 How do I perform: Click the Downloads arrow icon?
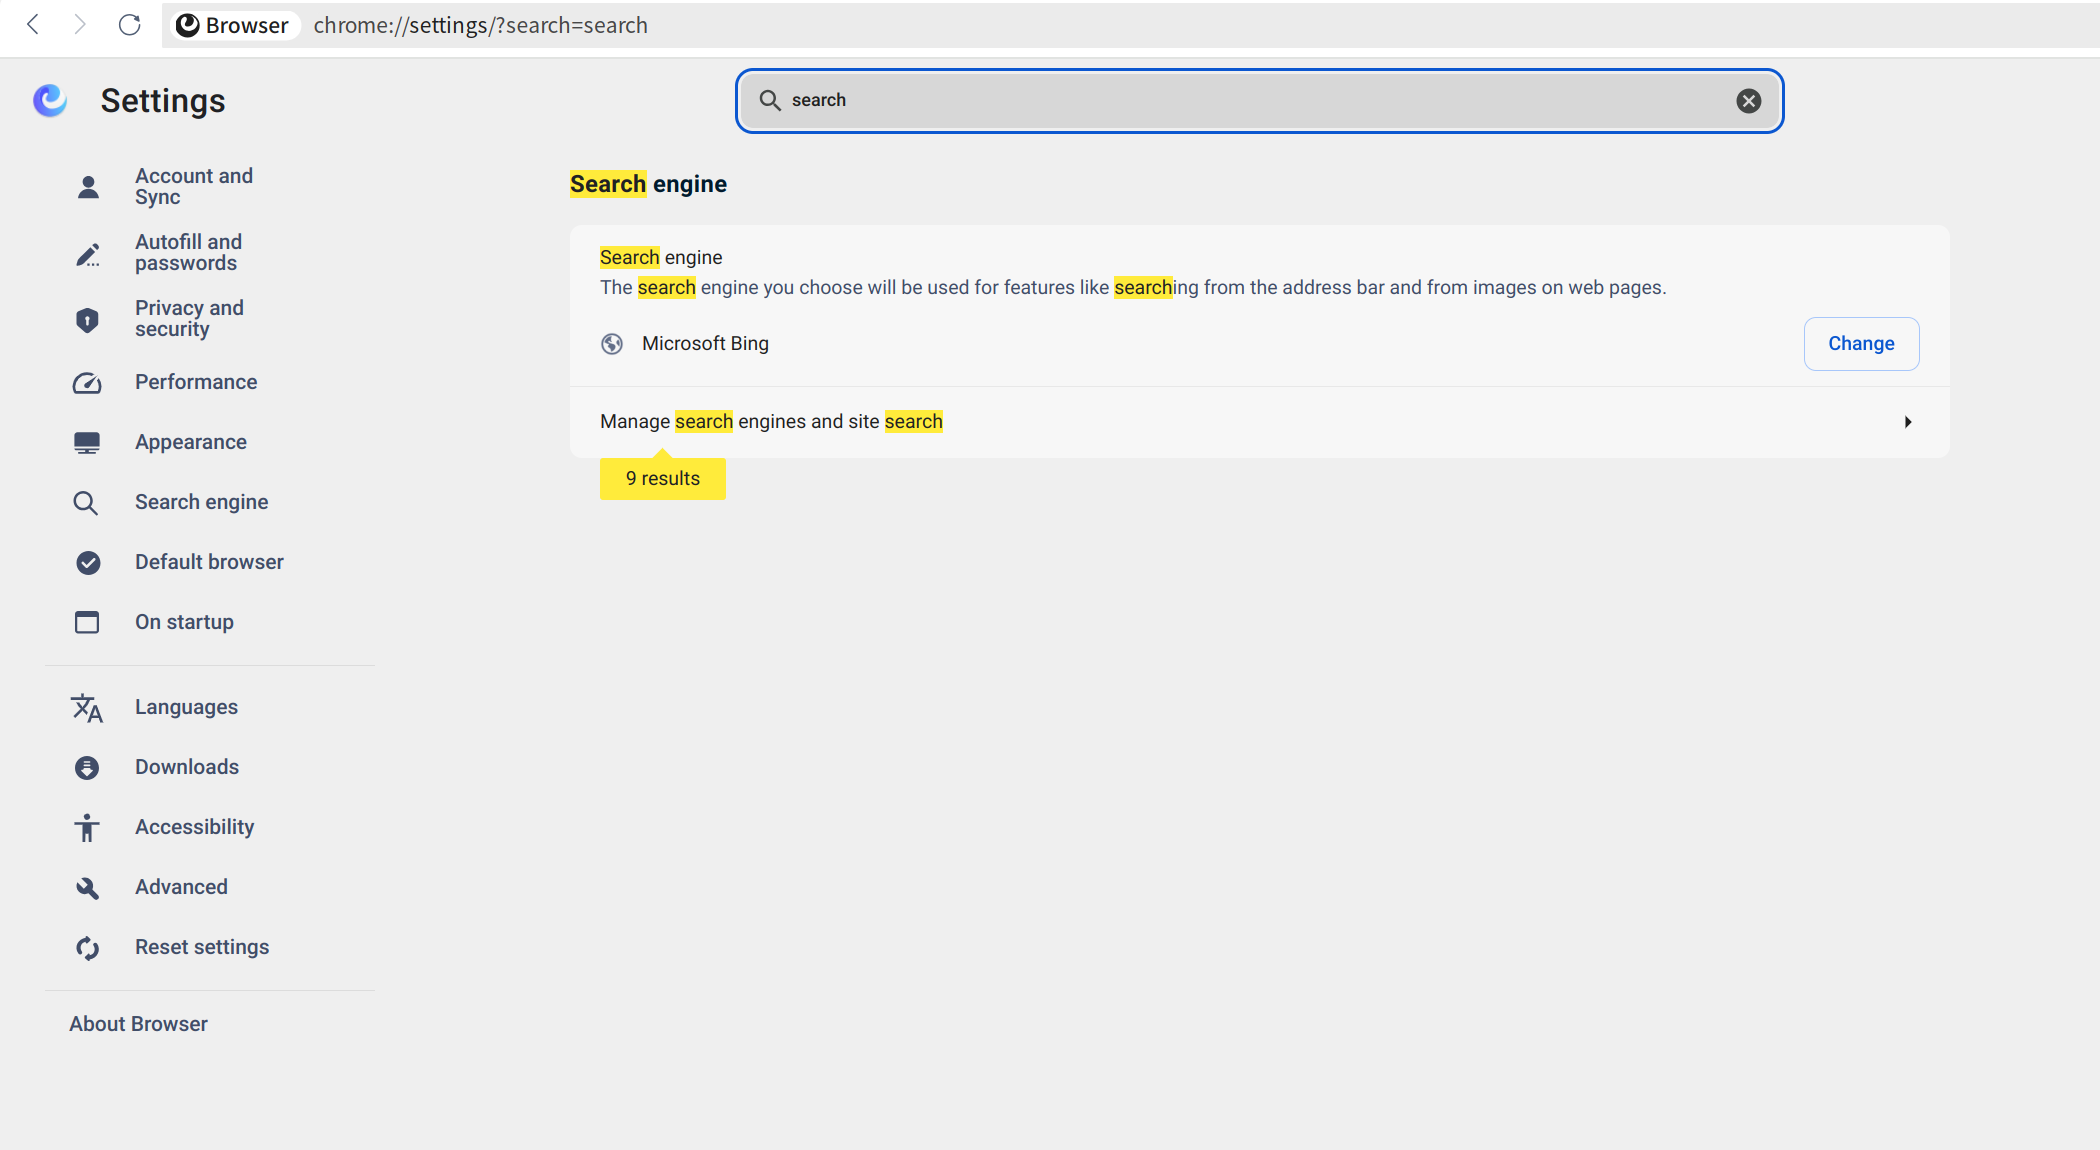pyautogui.click(x=88, y=768)
